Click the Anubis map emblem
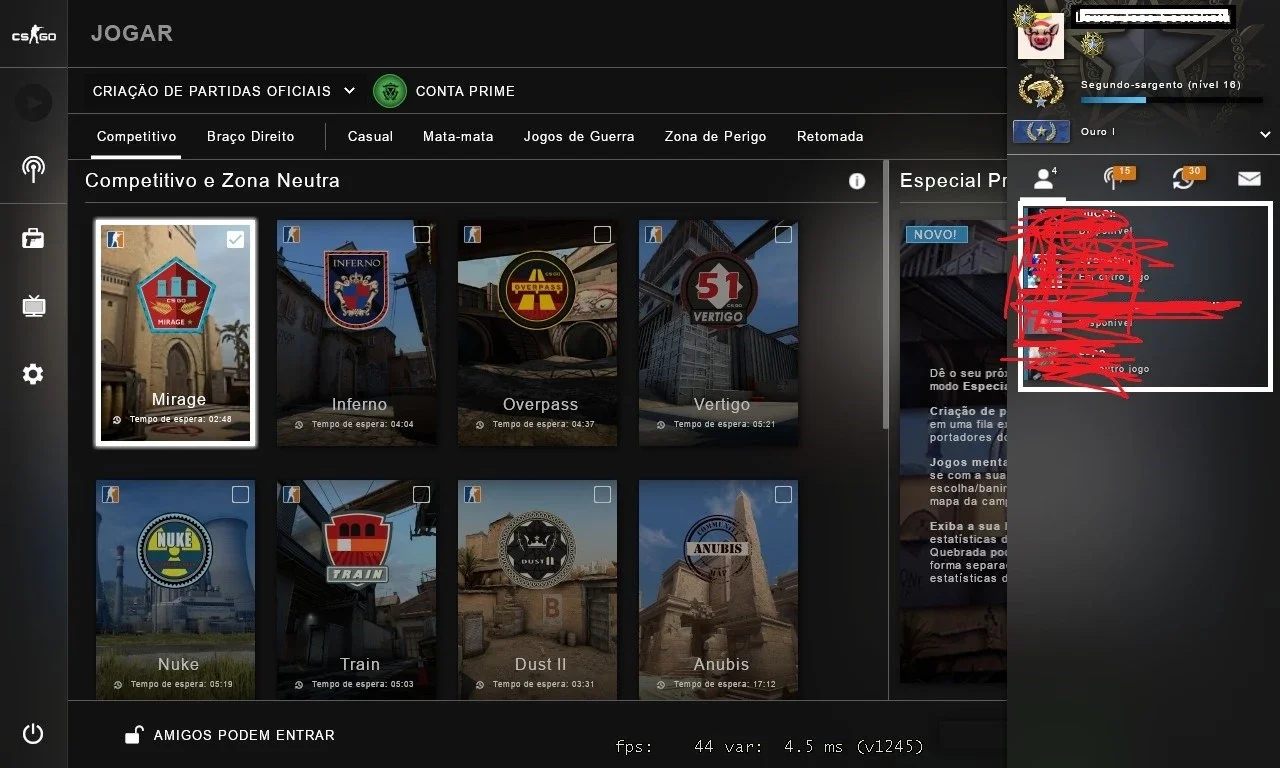The width and height of the screenshot is (1280, 768). [718, 549]
